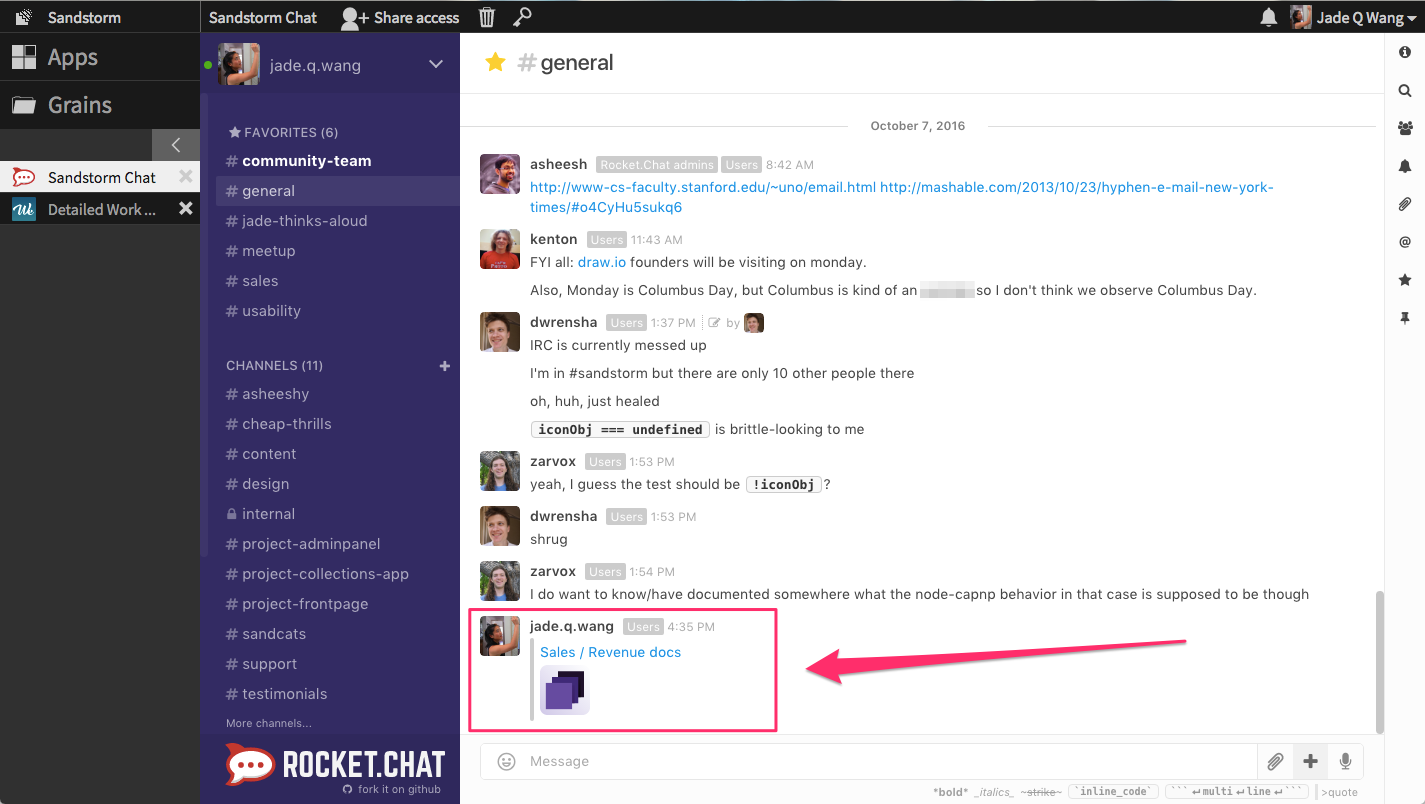The height and width of the screenshot is (804, 1425).
Task: Click the FAVORITES (6) header
Action: point(283,132)
